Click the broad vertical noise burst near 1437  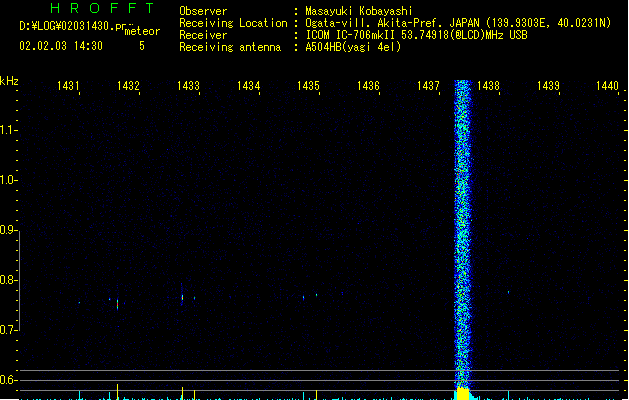coord(463,233)
